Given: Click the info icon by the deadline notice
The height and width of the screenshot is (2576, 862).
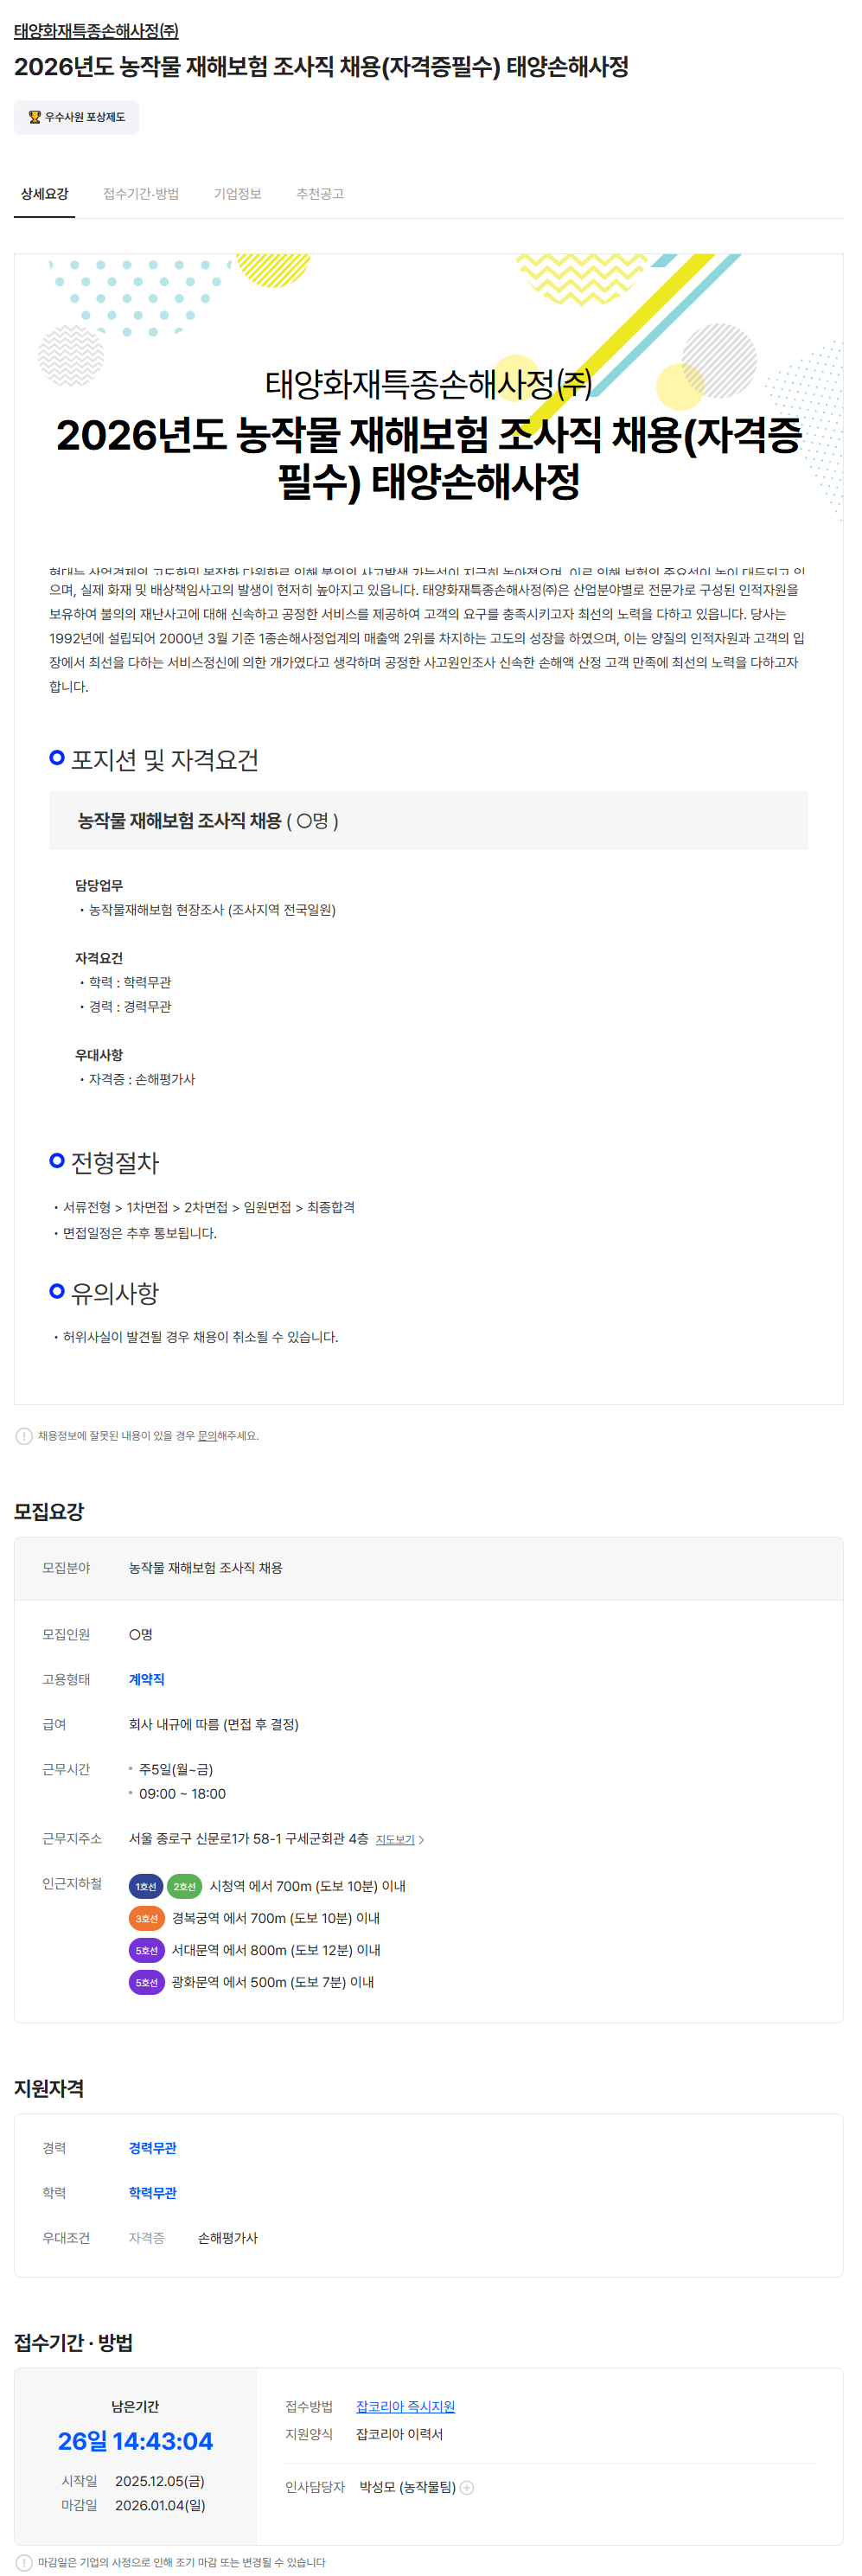Looking at the screenshot, I should (24, 2562).
